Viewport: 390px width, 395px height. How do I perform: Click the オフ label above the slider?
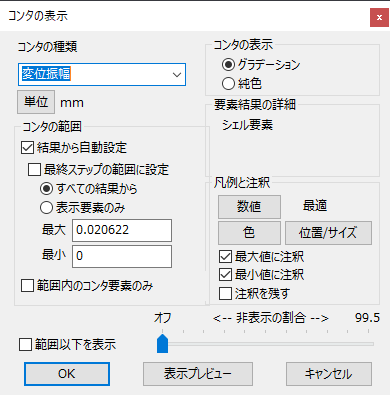pos(162,318)
